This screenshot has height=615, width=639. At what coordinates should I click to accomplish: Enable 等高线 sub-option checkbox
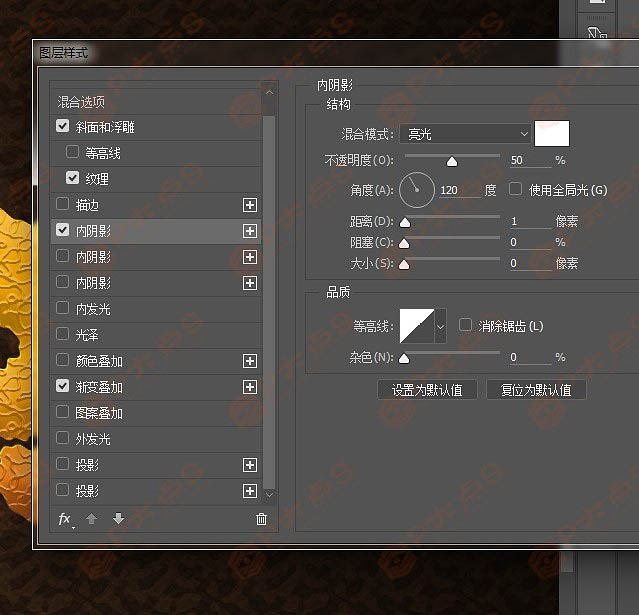(72, 152)
